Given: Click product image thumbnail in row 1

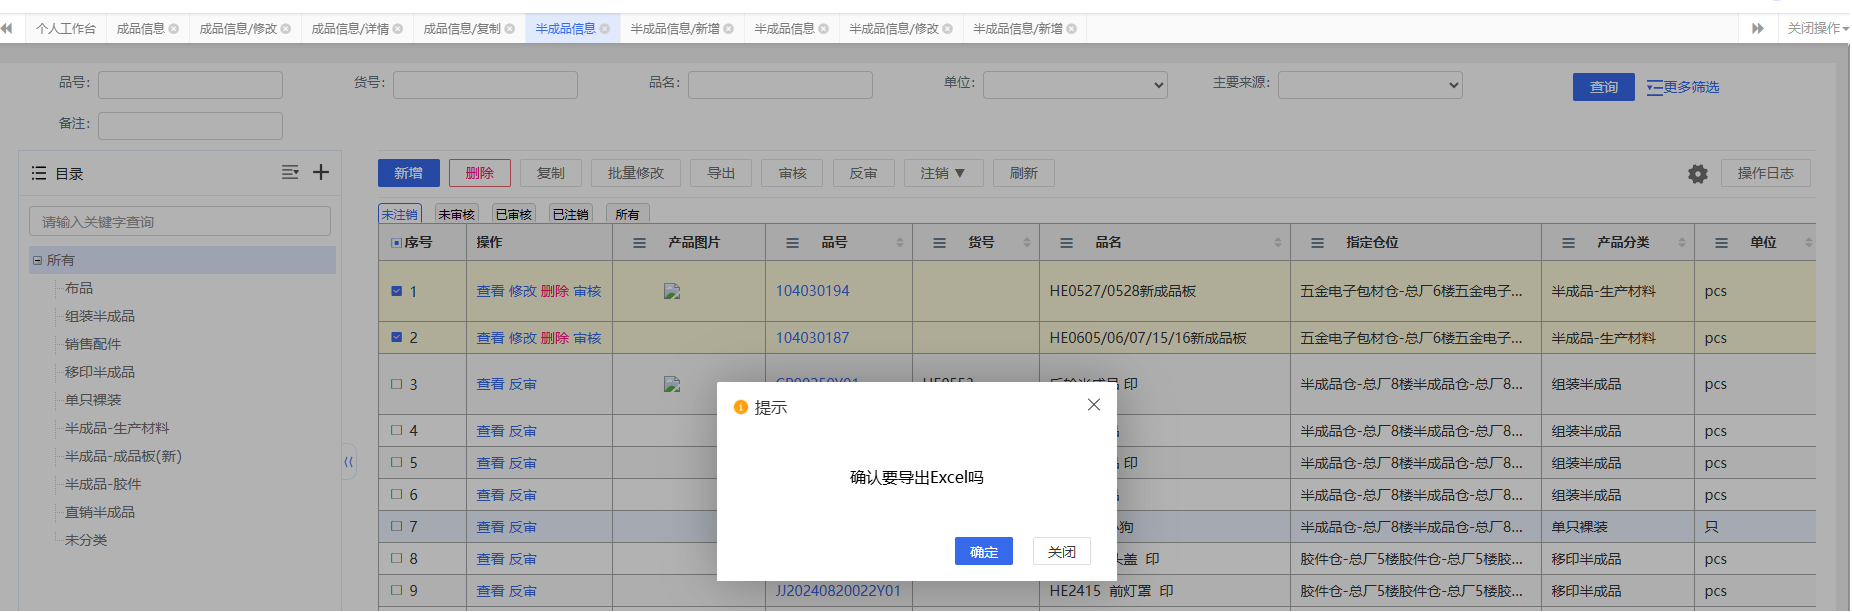Looking at the screenshot, I should pyautogui.click(x=672, y=291).
